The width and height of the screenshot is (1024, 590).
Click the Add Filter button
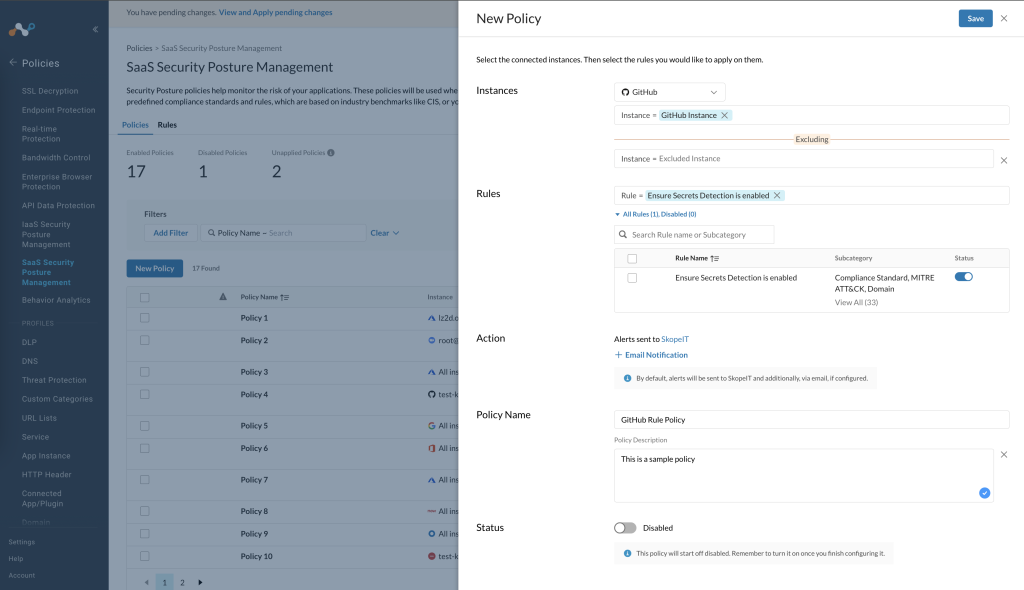[x=170, y=233]
